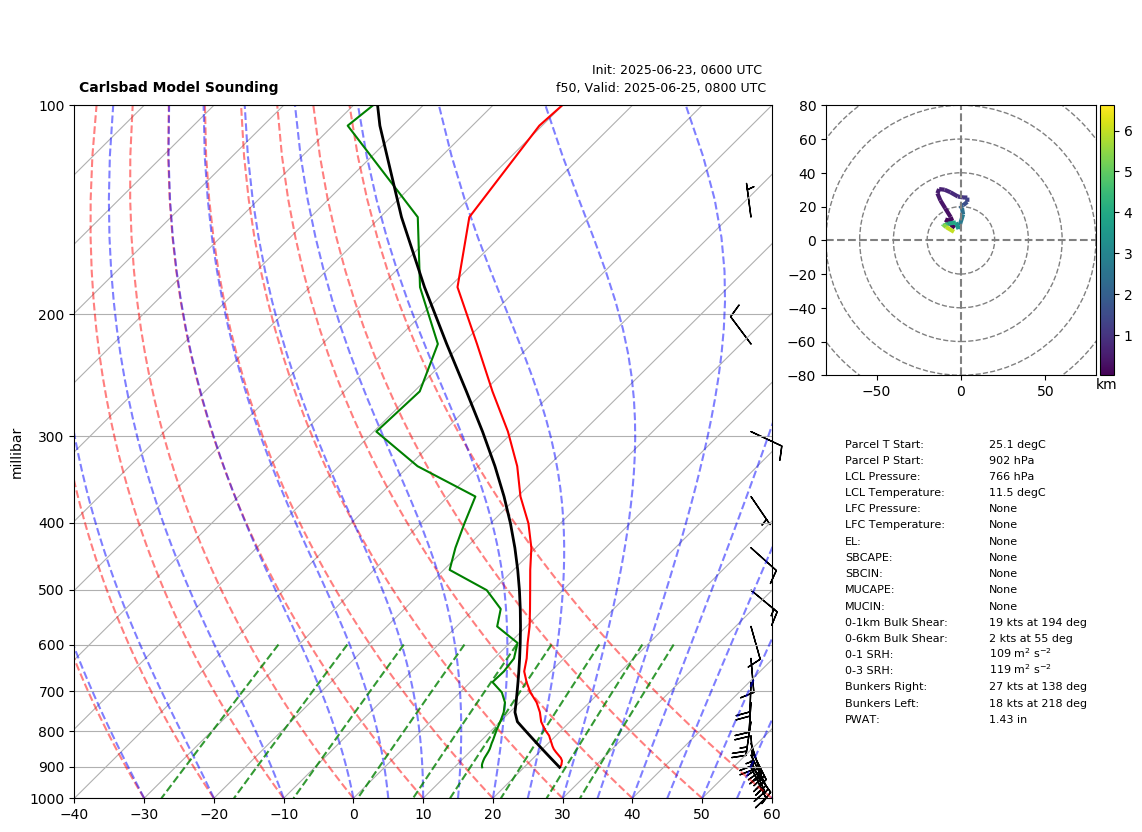Image resolution: width=1142 pixels, height=832 pixels.
Task: Select the "PWAT:" label
Action: [862, 719]
